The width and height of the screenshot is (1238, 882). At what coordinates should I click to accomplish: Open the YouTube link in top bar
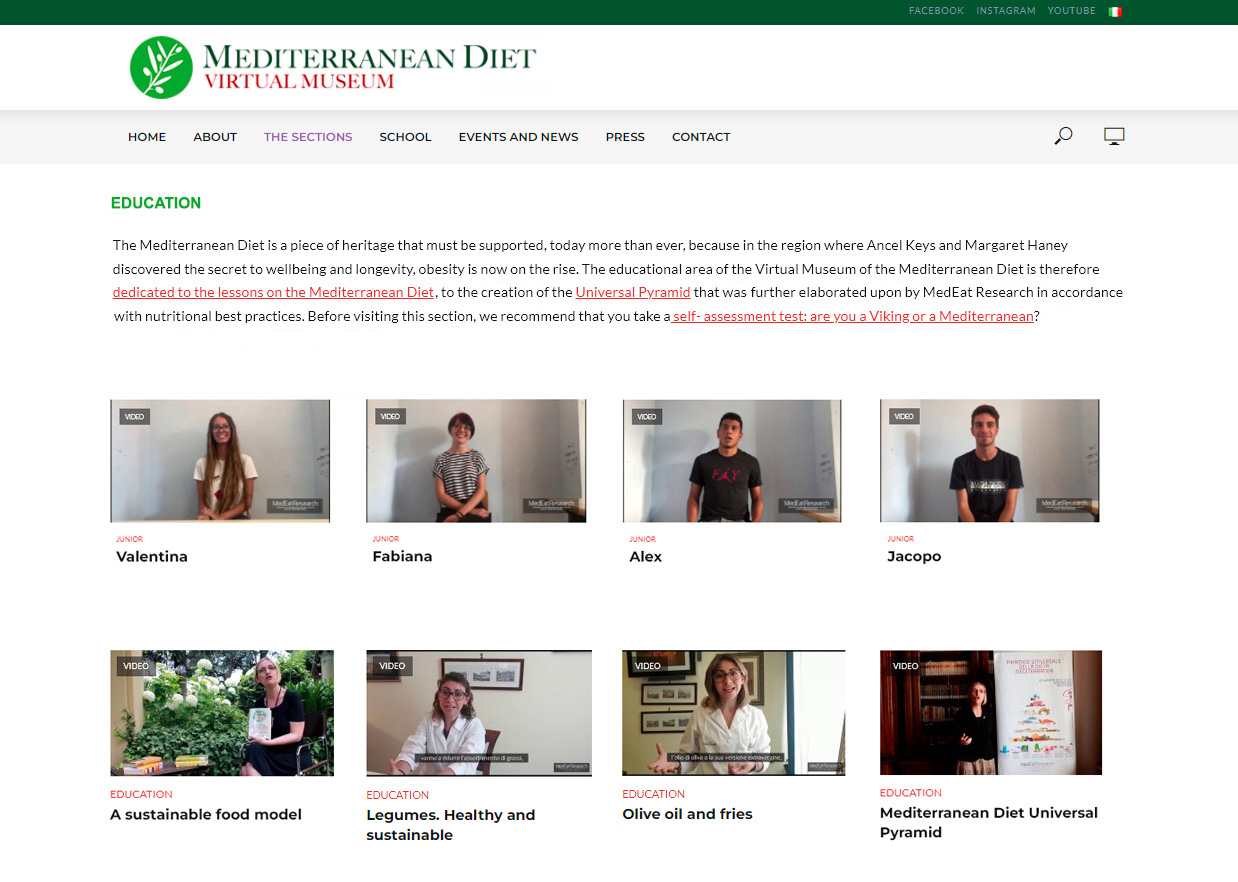tap(1072, 11)
